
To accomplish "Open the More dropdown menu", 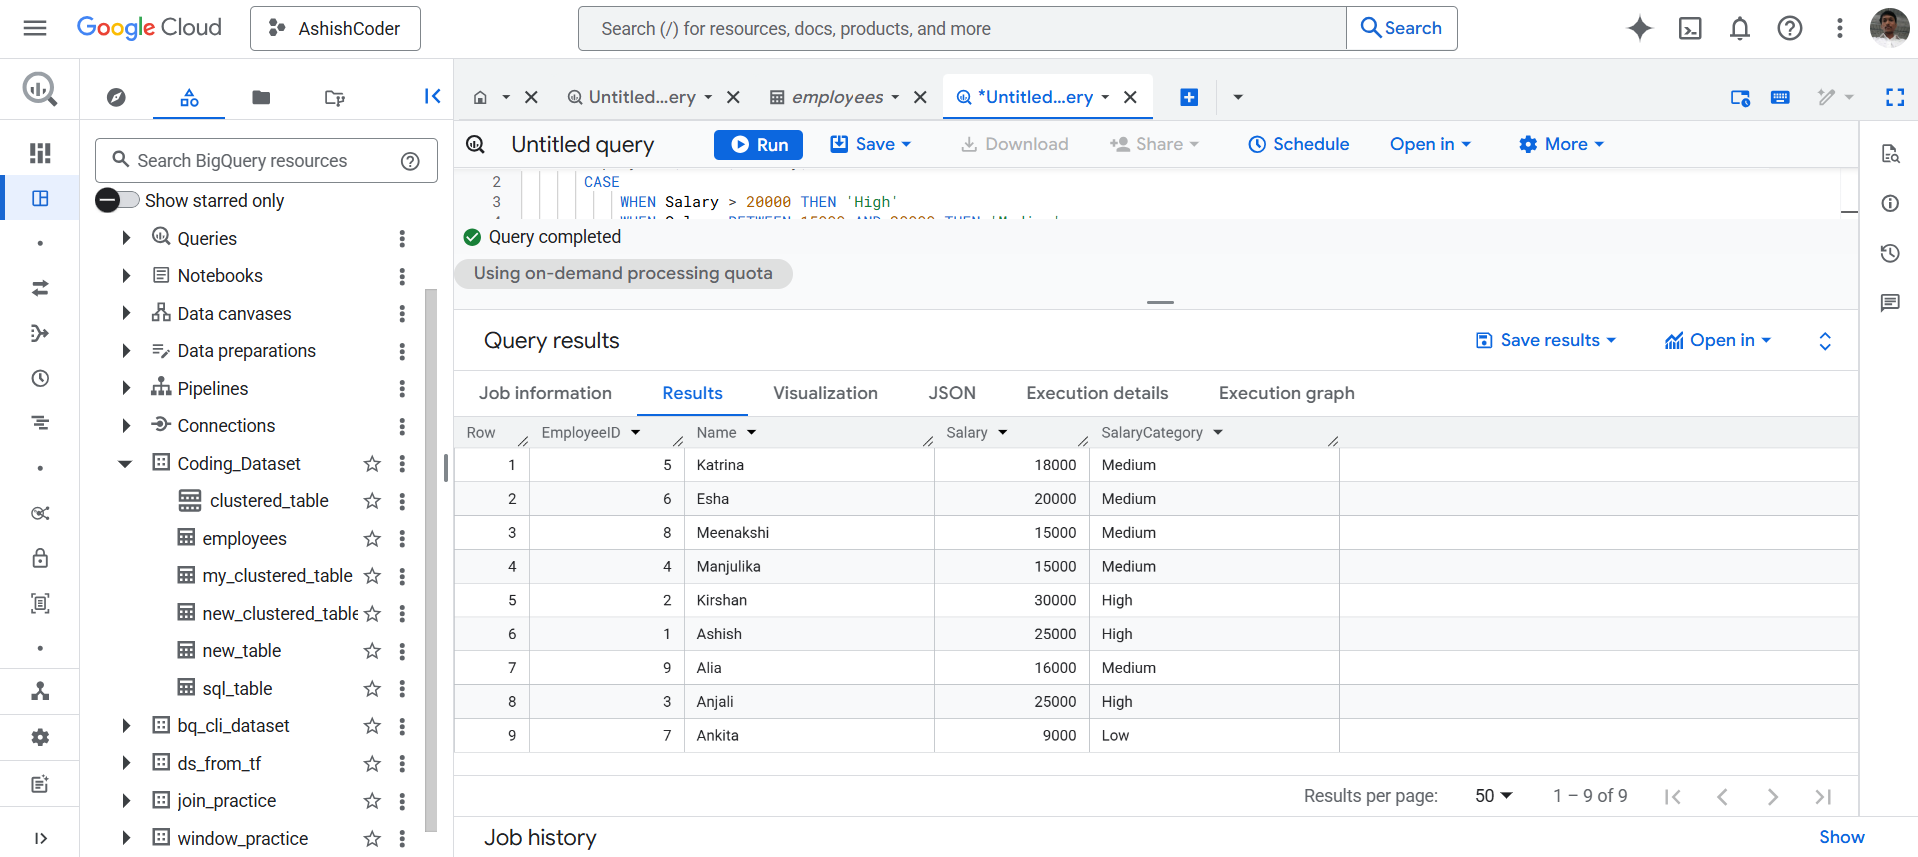I will 1561,144.
